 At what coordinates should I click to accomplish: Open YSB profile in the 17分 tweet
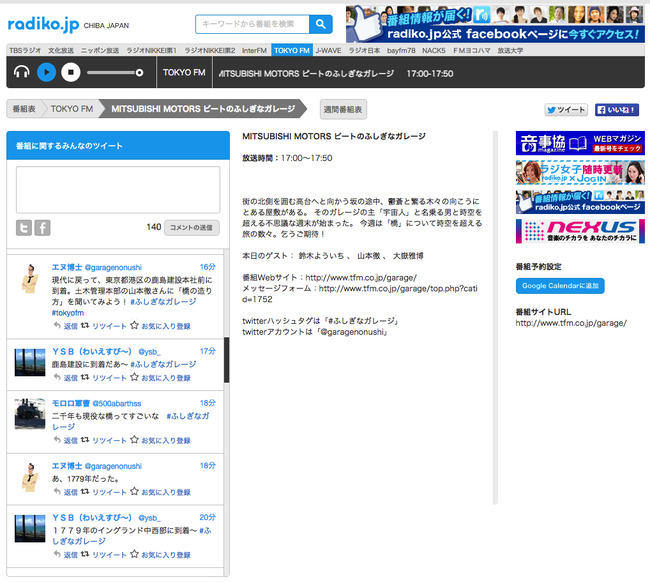coord(106,352)
